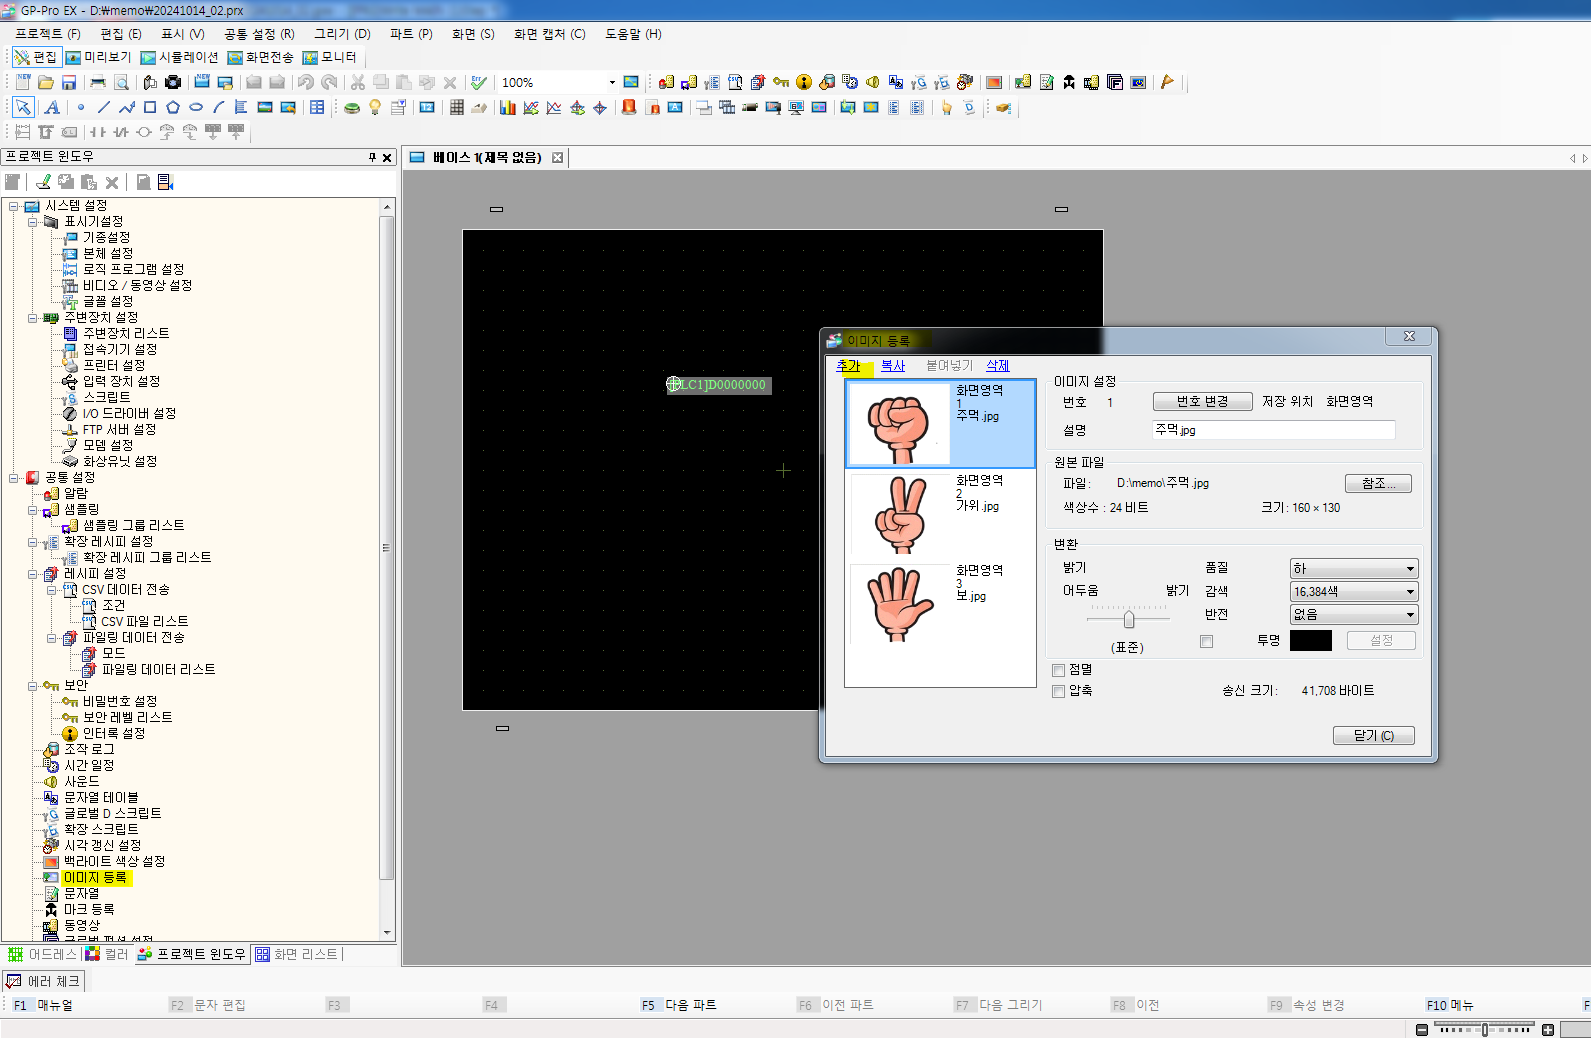Select the green Switch part icon
The image size is (1591, 1038).
[352, 108]
